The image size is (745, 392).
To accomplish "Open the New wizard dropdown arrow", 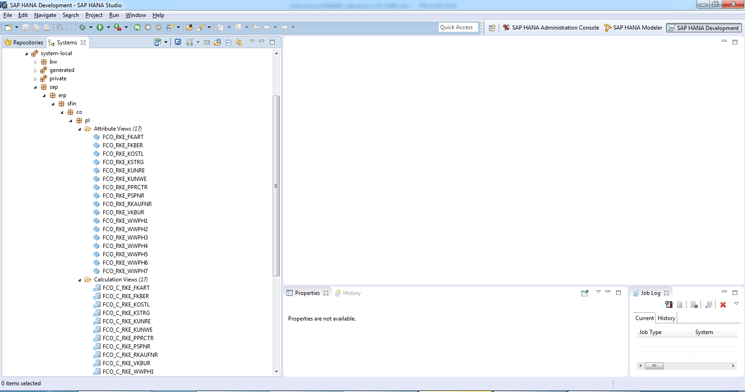I will tap(17, 28).
